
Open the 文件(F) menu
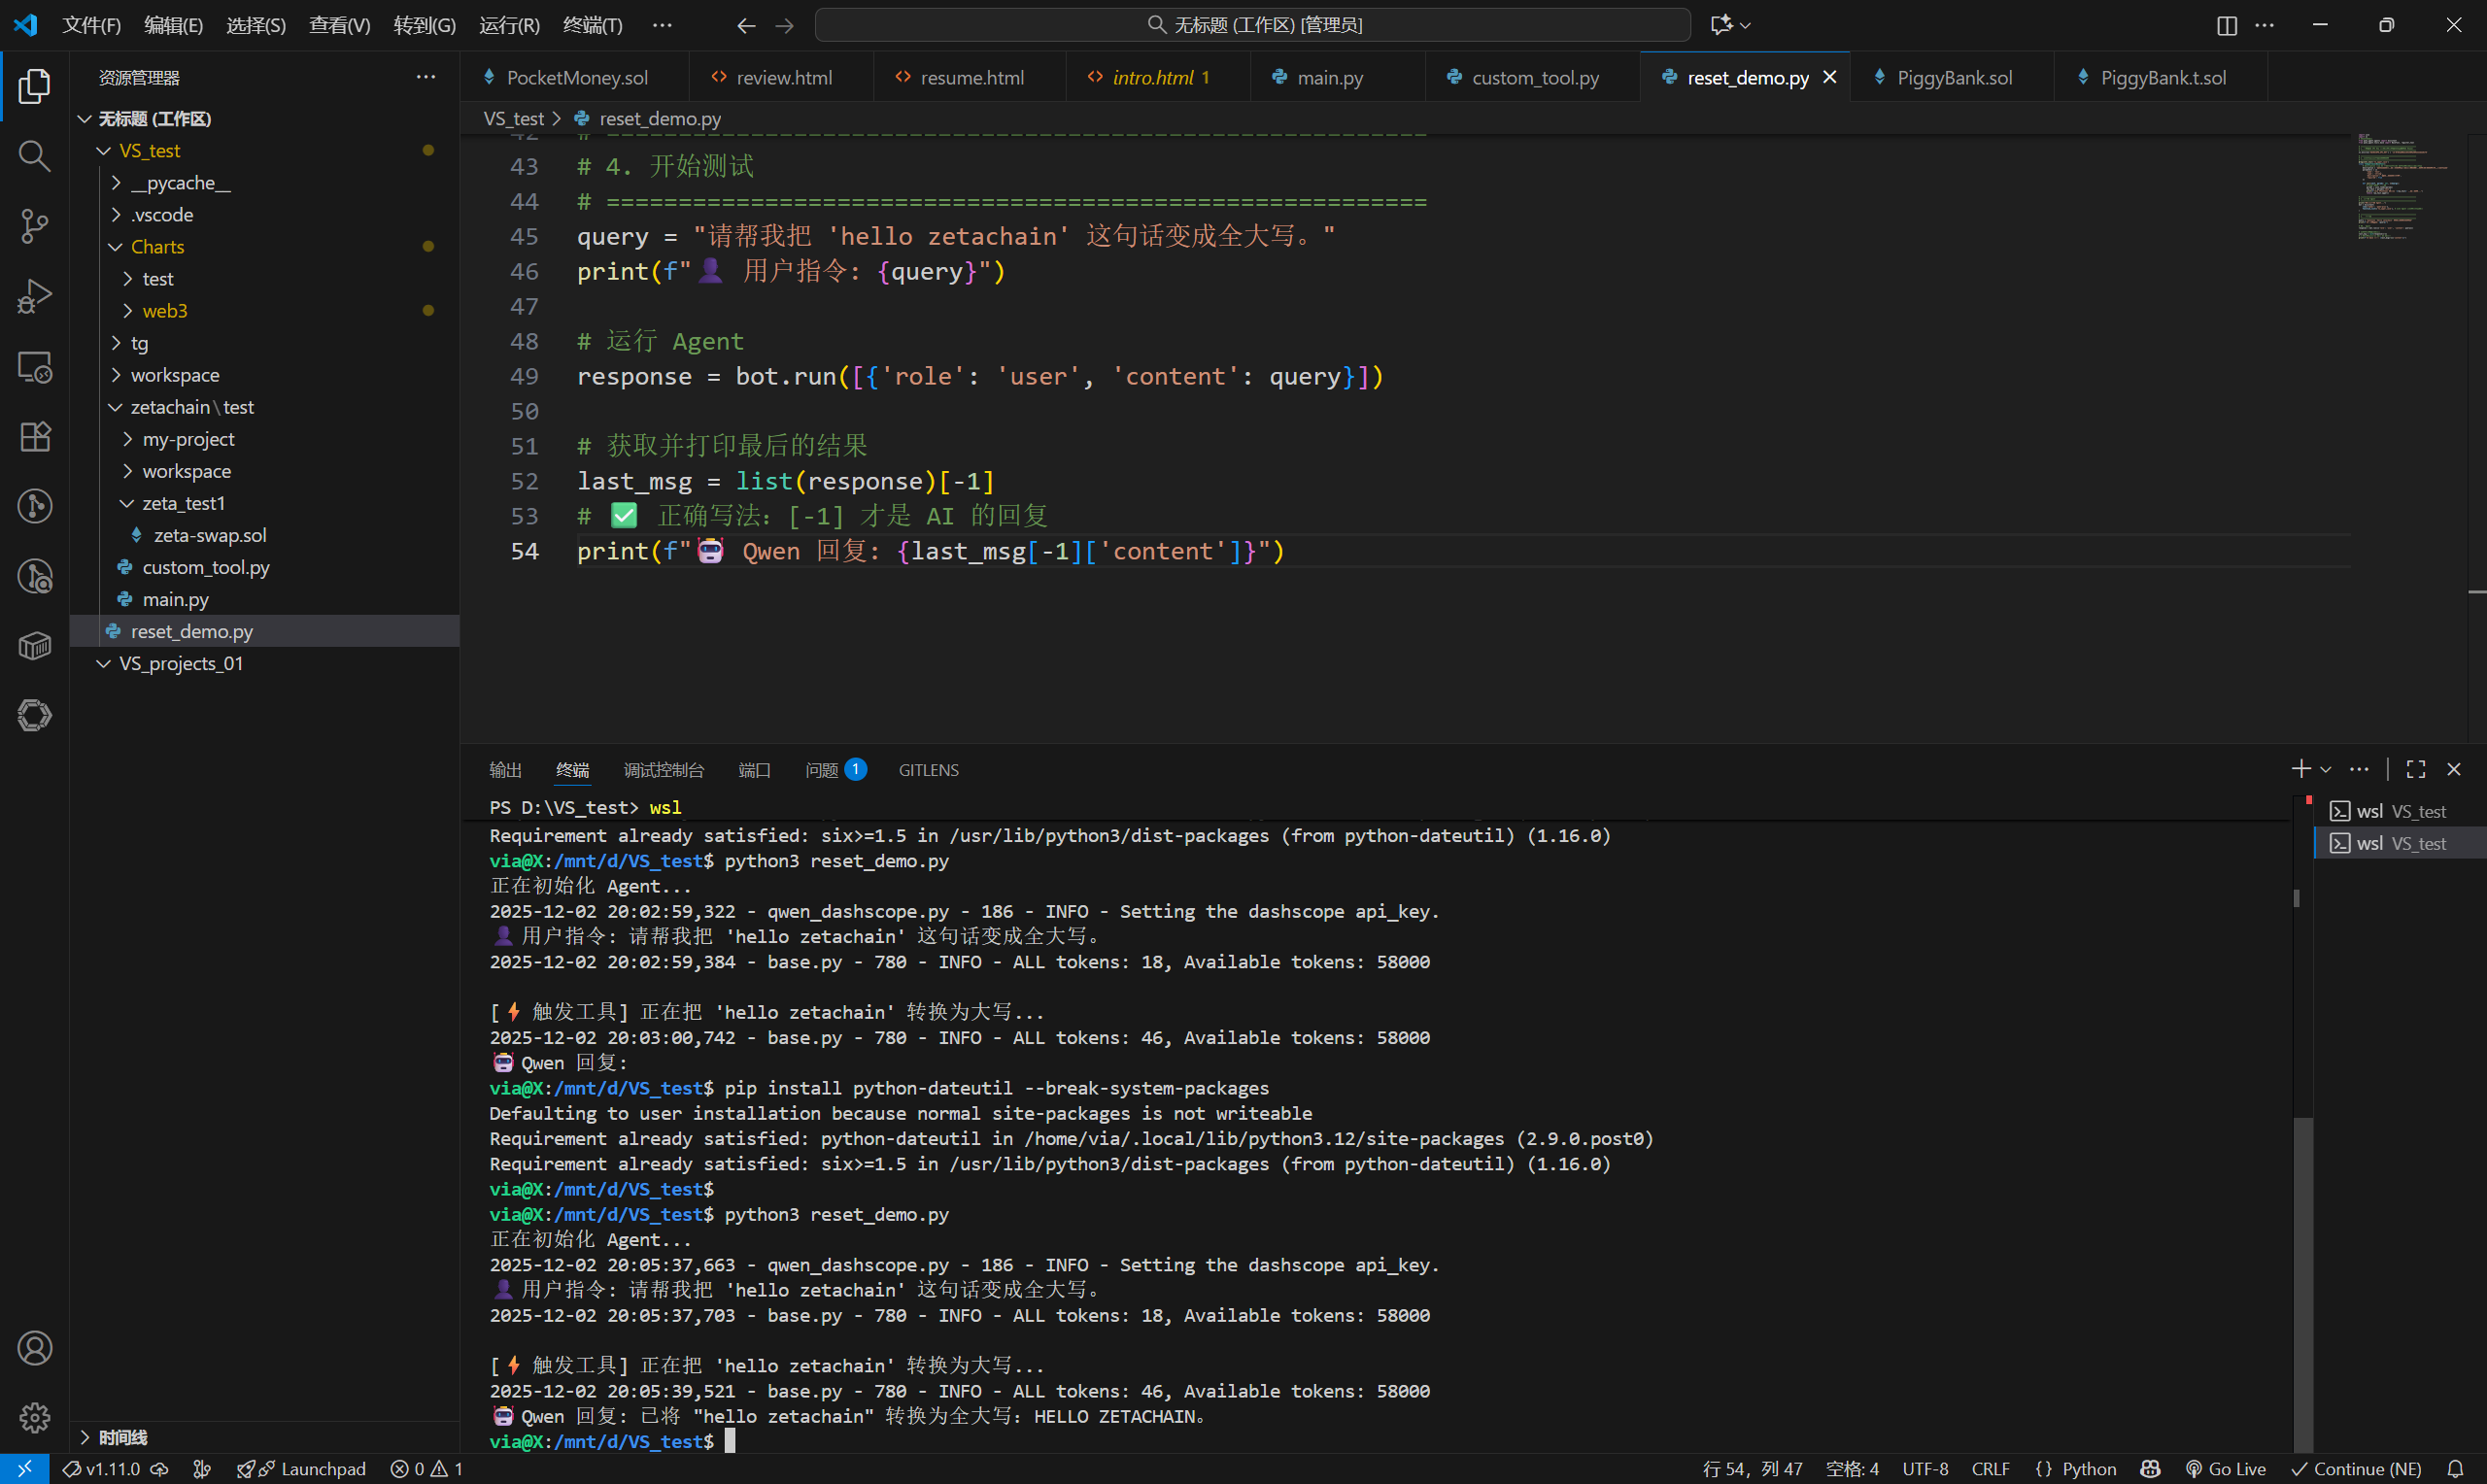pyautogui.click(x=91, y=25)
